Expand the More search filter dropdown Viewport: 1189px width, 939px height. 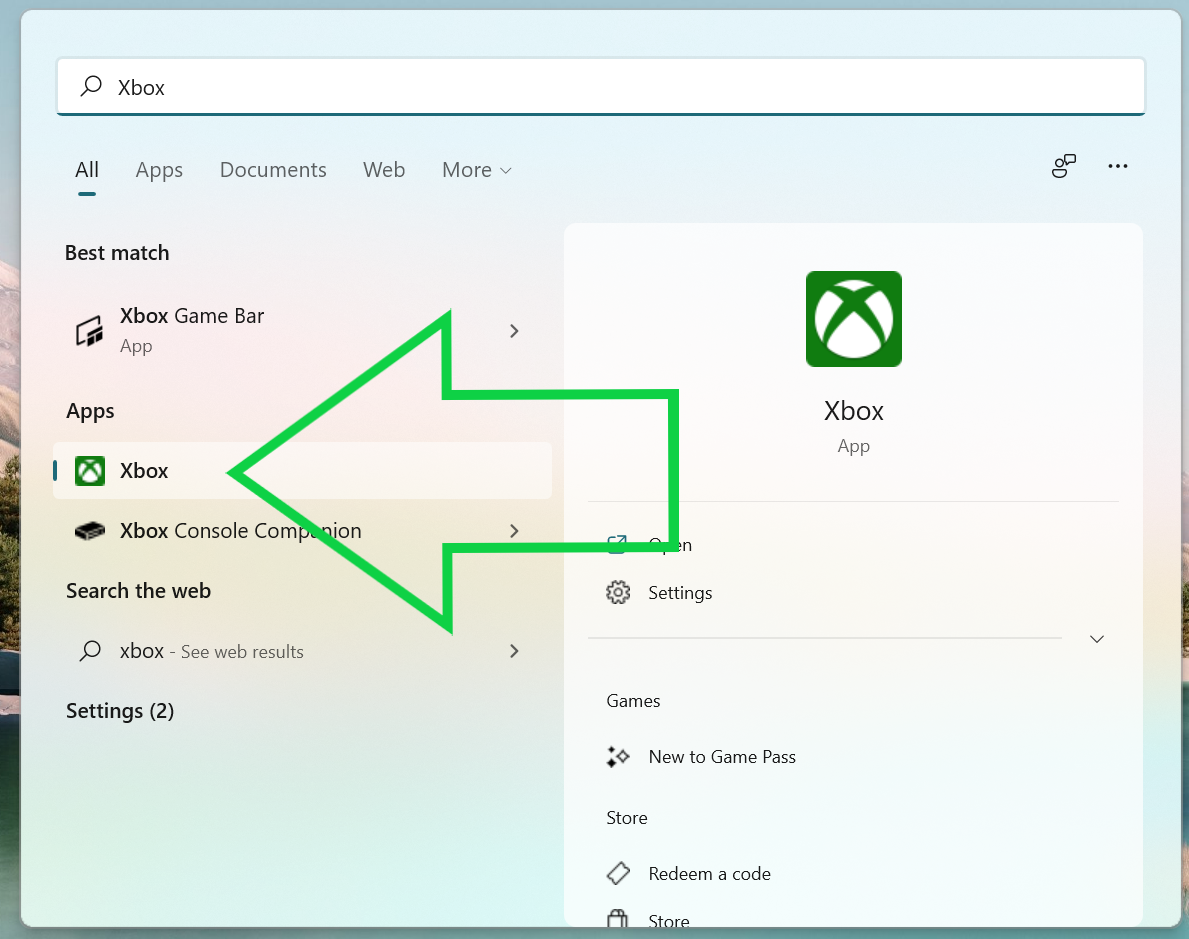tap(476, 170)
